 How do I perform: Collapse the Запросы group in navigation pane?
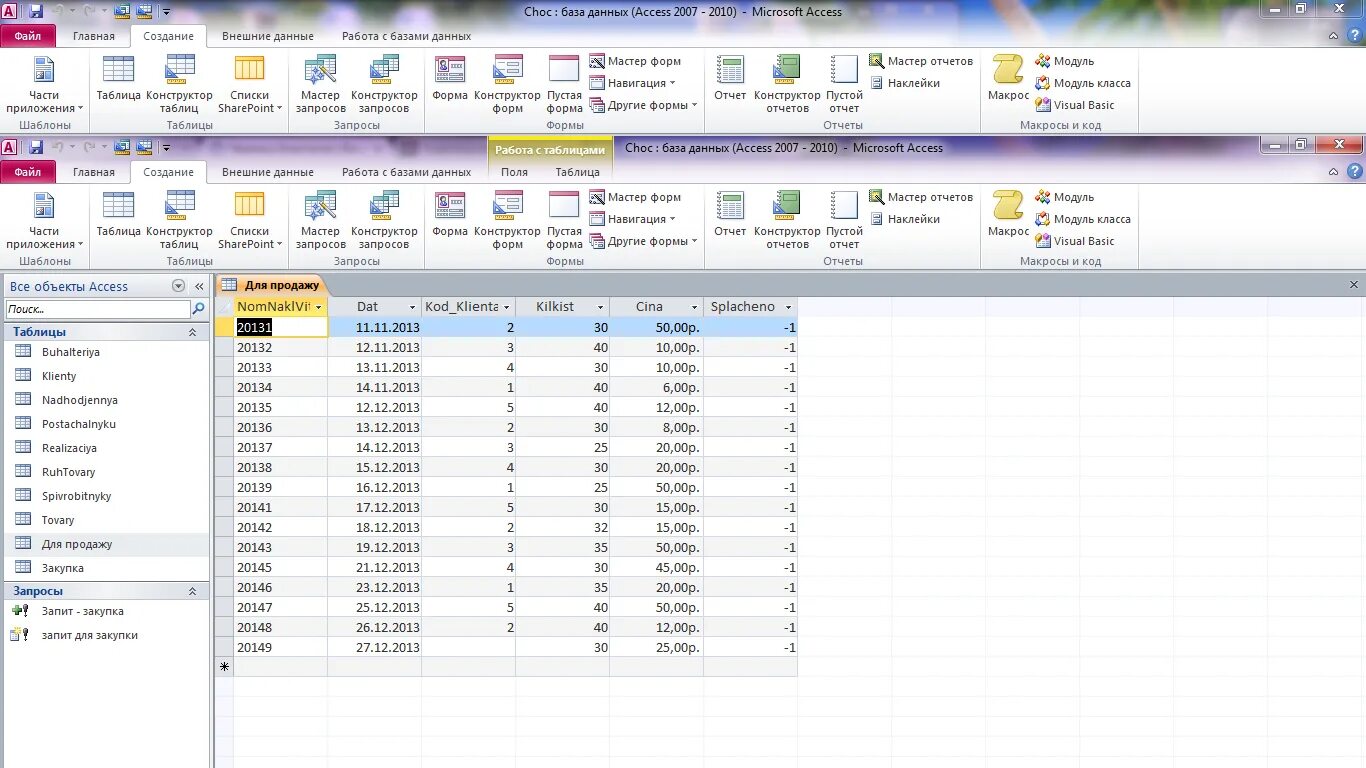click(192, 591)
